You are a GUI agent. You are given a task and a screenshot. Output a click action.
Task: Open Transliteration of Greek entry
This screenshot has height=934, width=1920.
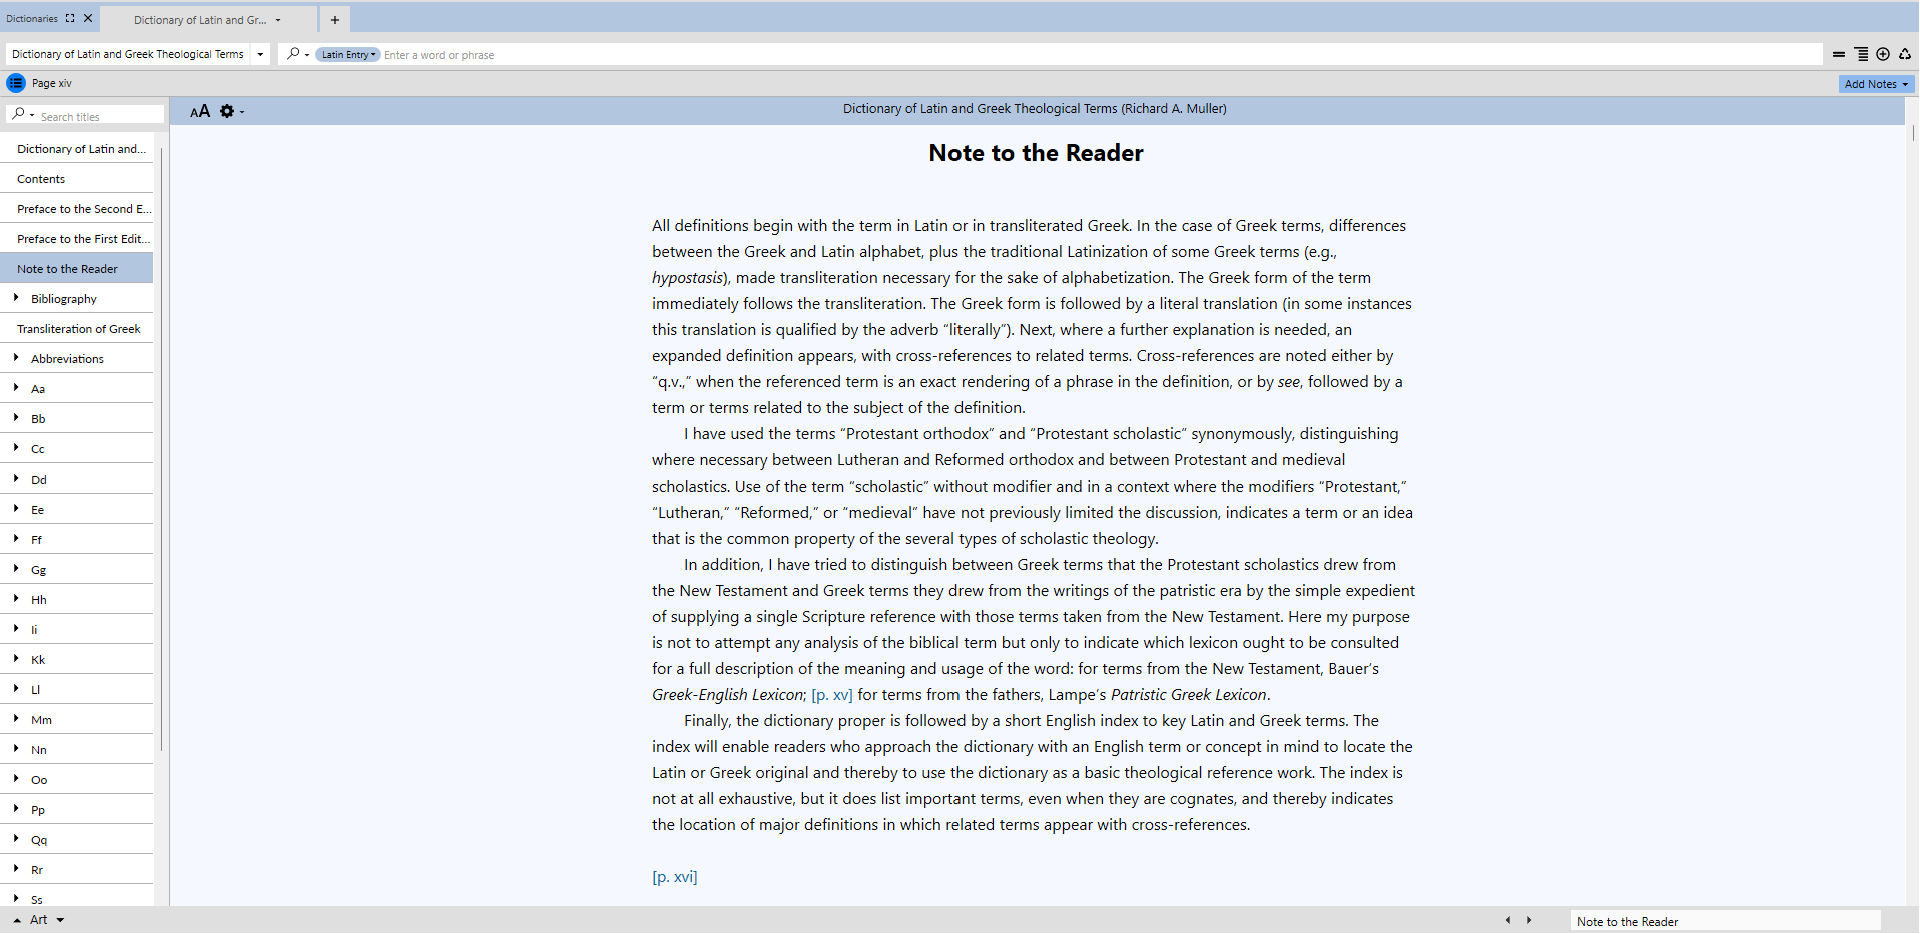point(78,329)
